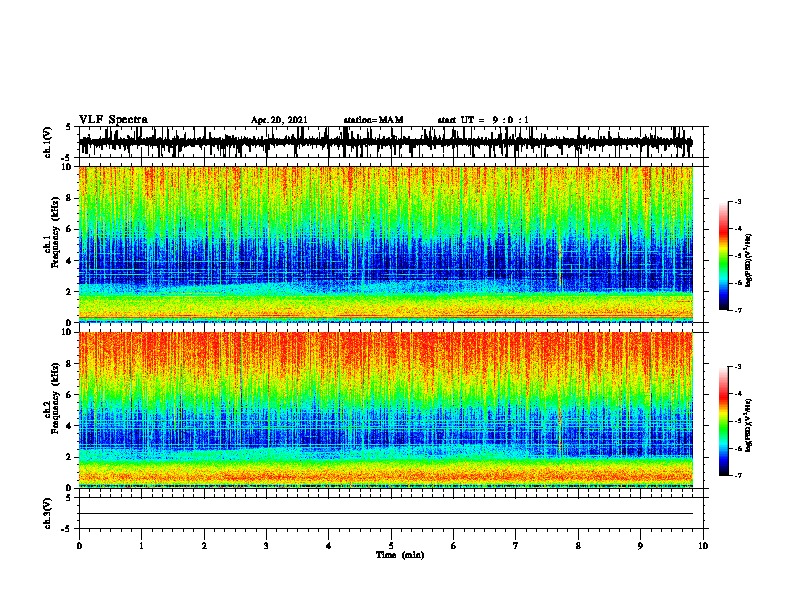Viewport: 792px width, 612px height.
Task: Click the '5' tick of ch.1(V) axis
Action: (x=70, y=127)
